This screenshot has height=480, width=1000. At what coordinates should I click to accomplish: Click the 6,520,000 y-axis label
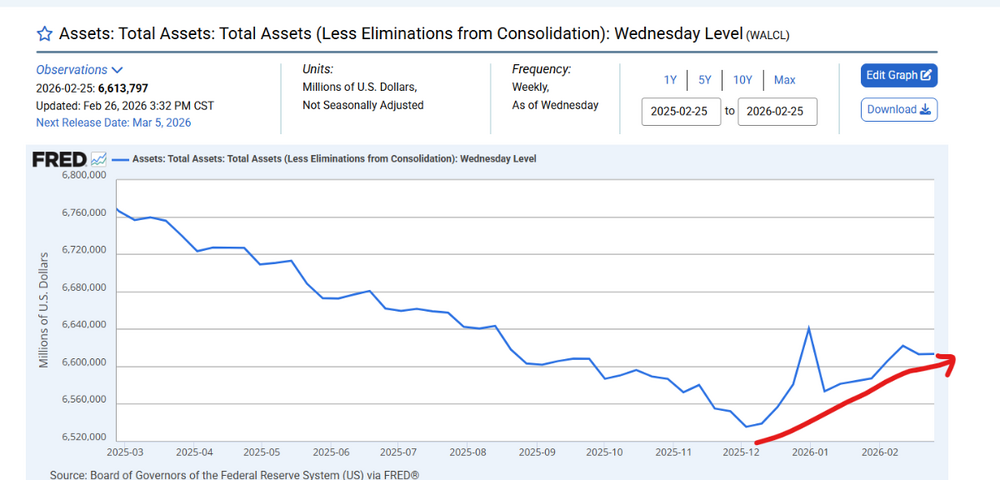[x=84, y=437]
